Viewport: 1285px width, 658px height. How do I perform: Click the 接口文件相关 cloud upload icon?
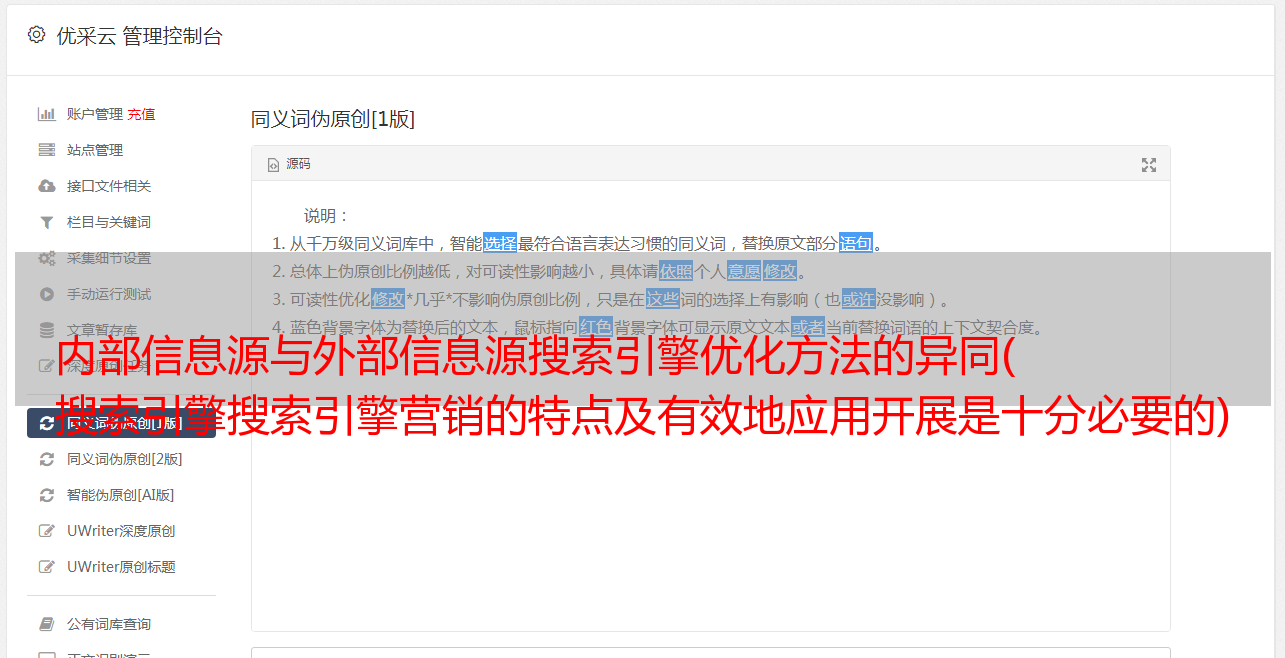pos(46,186)
